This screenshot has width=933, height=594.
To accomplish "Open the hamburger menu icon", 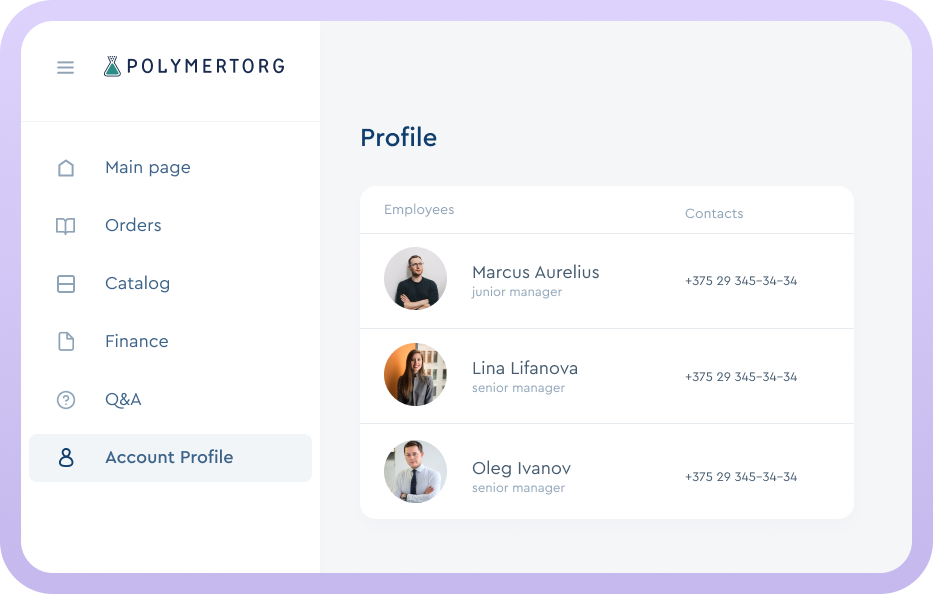I will coord(65,68).
